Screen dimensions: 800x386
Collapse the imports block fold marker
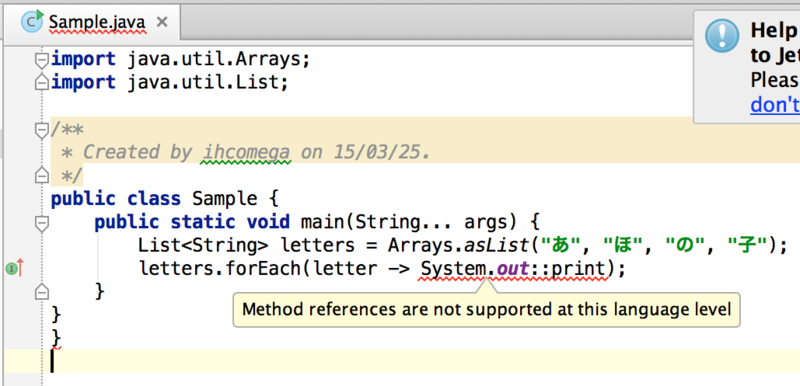[x=41, y=61]
